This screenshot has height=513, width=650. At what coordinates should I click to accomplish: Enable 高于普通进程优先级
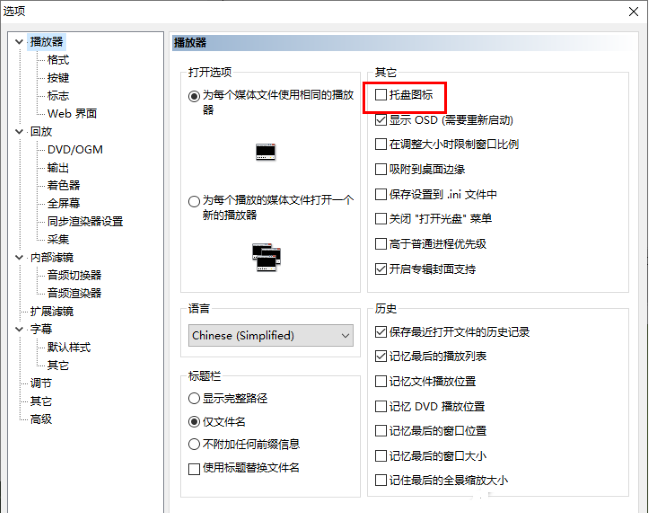(381, 244)
